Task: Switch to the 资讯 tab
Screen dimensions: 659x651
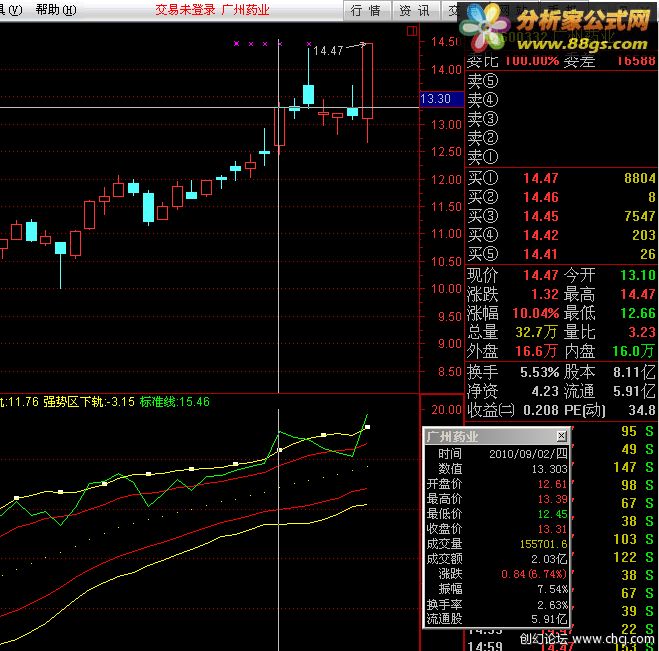Action: 415,10
